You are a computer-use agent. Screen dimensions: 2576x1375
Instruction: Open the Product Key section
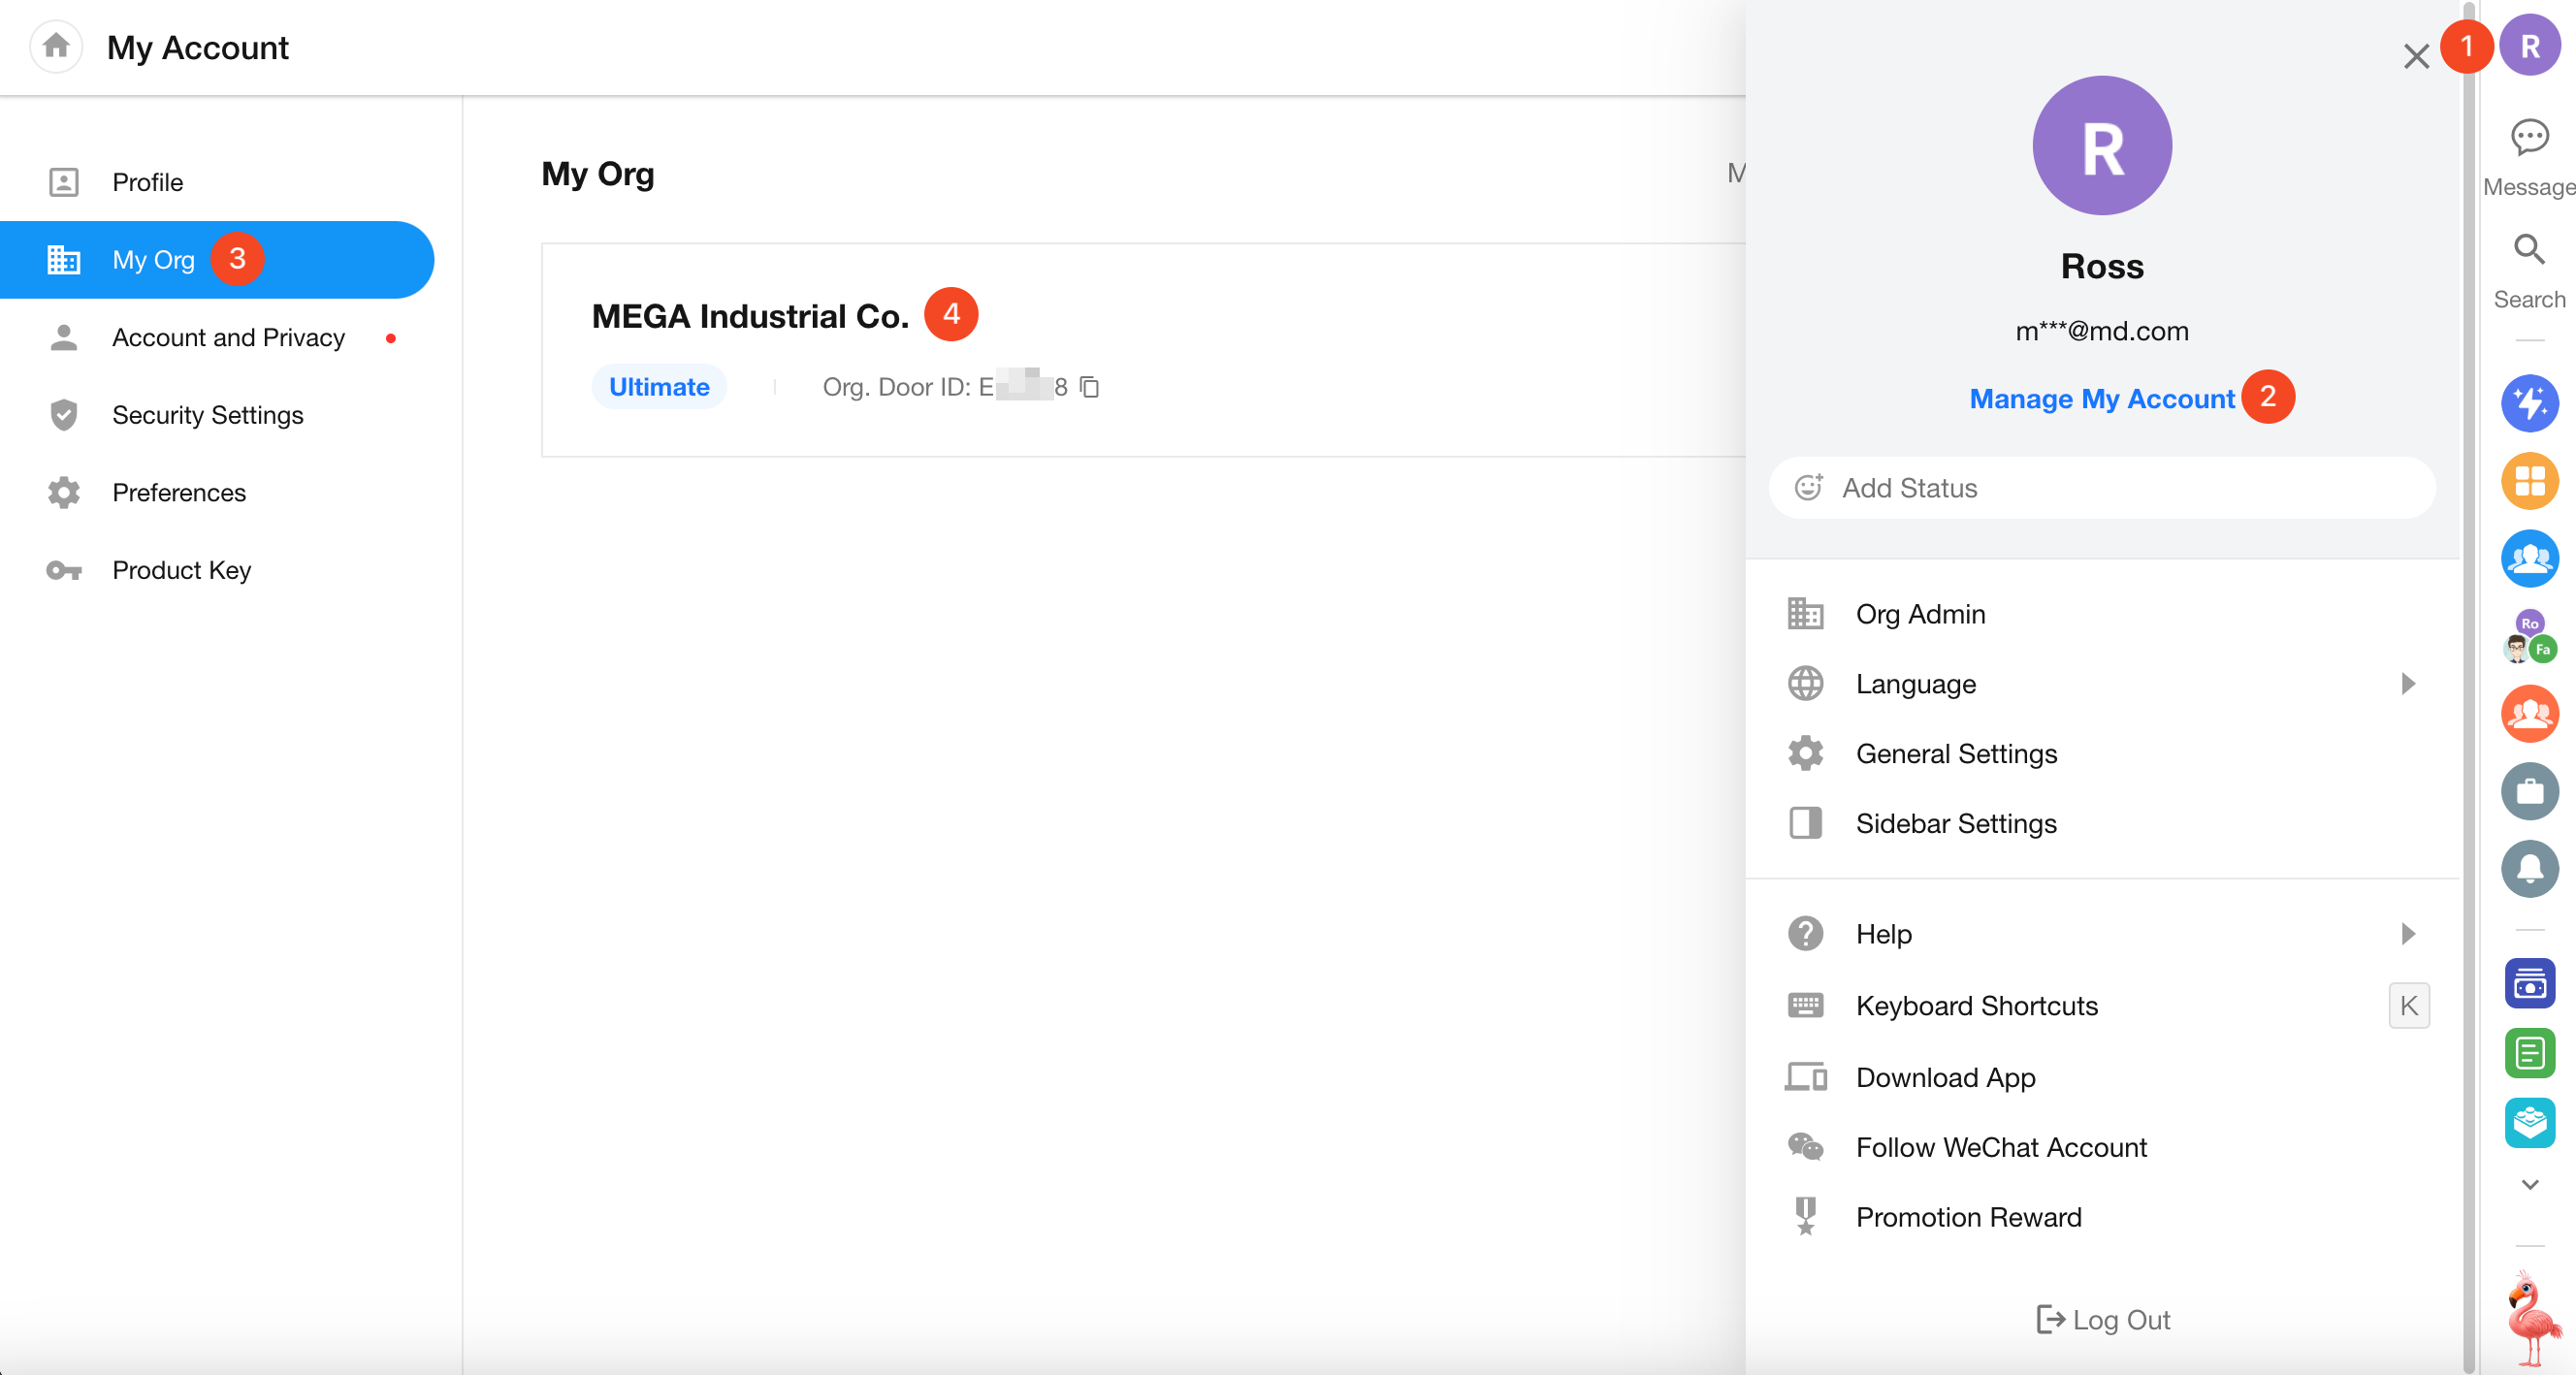pos(181,570)
